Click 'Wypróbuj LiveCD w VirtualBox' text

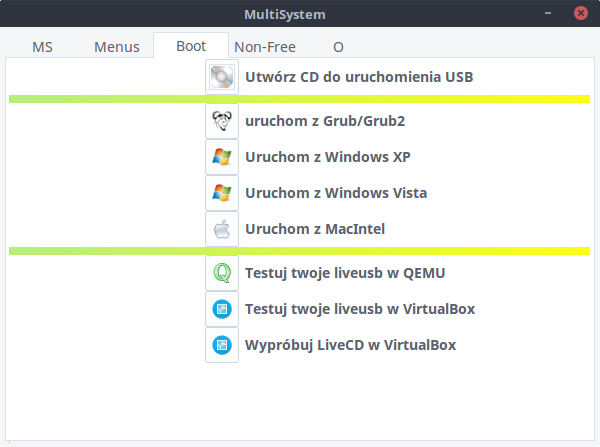pyautogui.click(x=351, y=345)
